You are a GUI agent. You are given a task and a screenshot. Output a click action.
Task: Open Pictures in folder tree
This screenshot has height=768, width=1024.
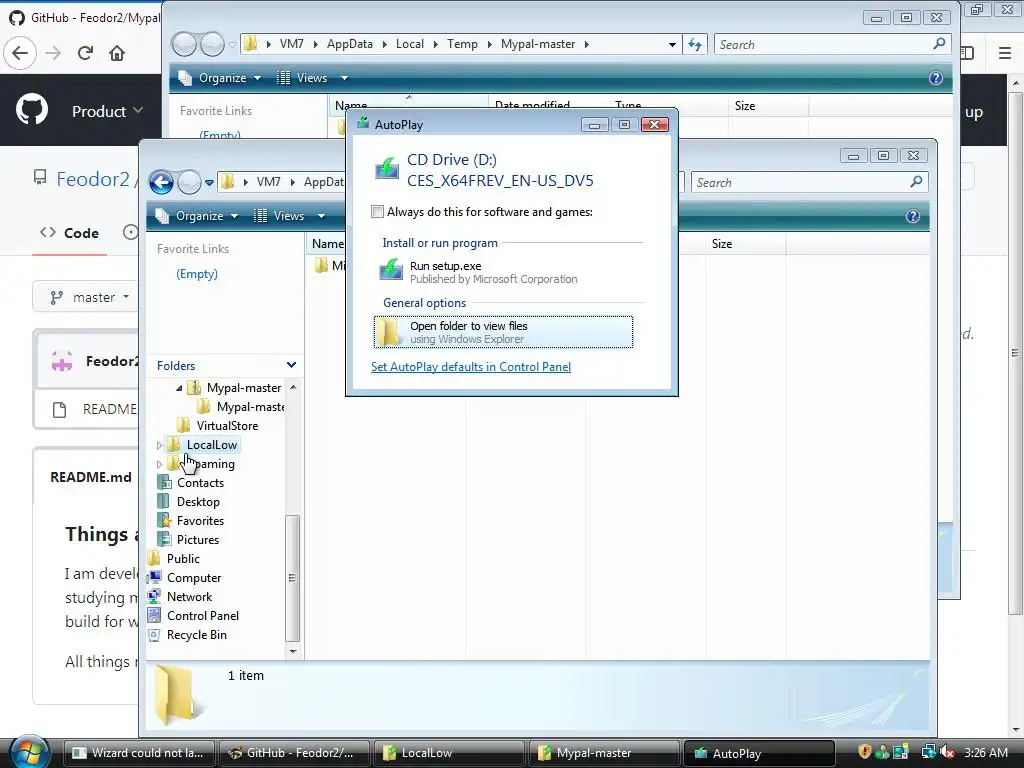point(197,539)
